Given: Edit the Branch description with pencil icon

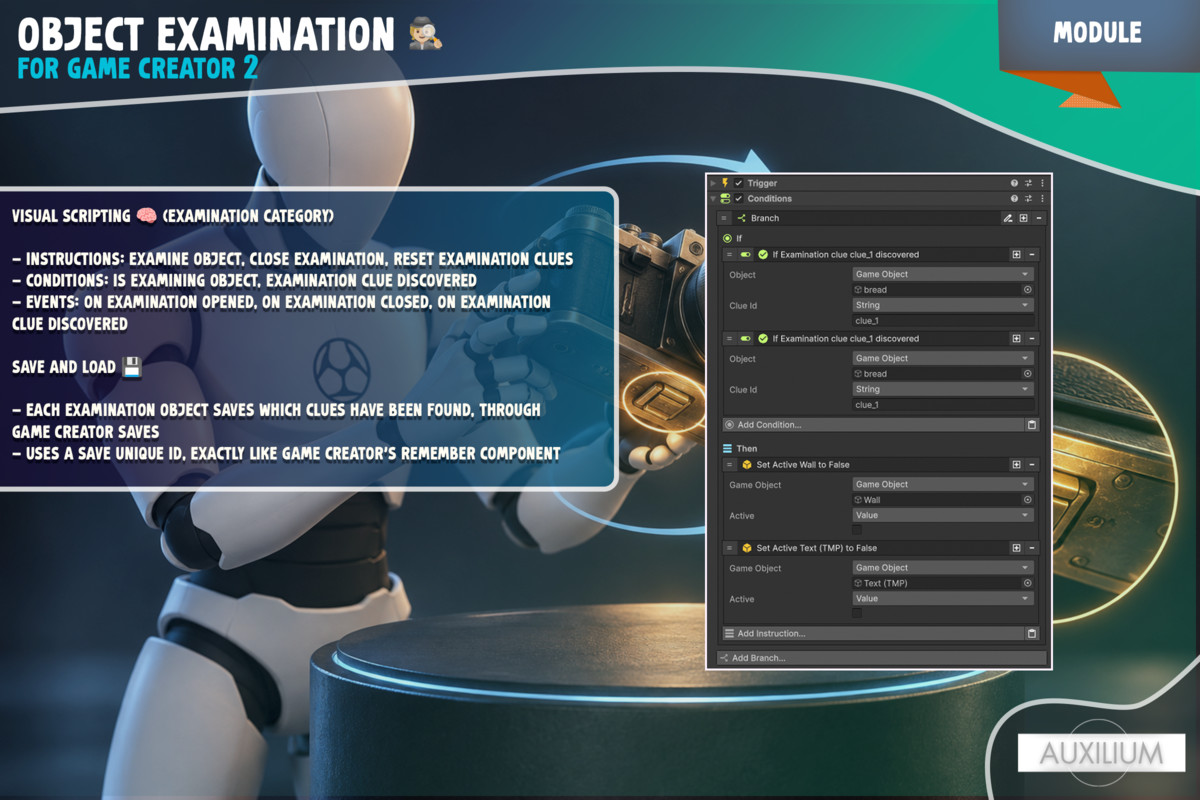Looking at the screenshot, I should point(1008,218).
